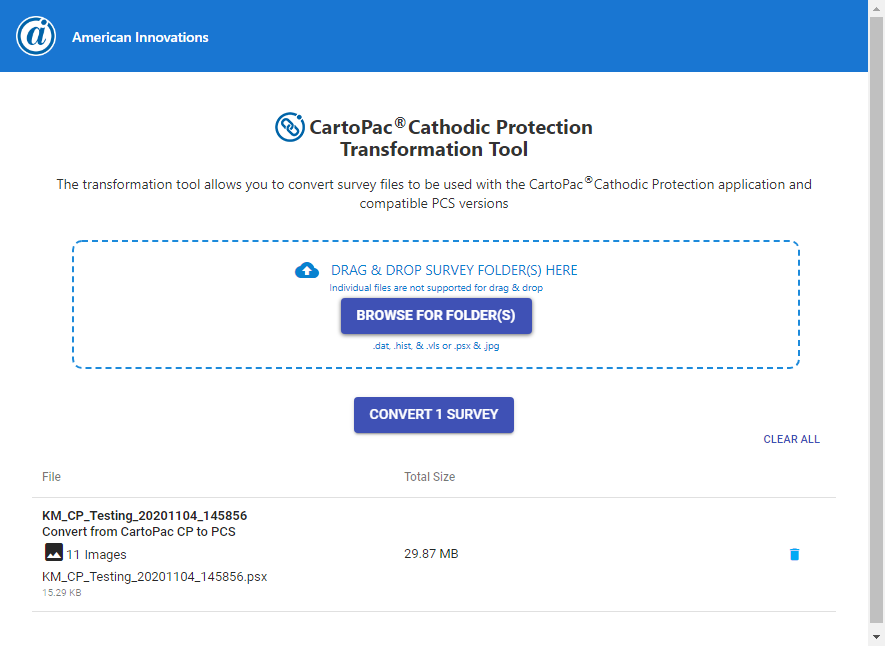Screen dimensions: 885x646
Task: Open the American Innovations home link
Action: (x=139, y=36)
